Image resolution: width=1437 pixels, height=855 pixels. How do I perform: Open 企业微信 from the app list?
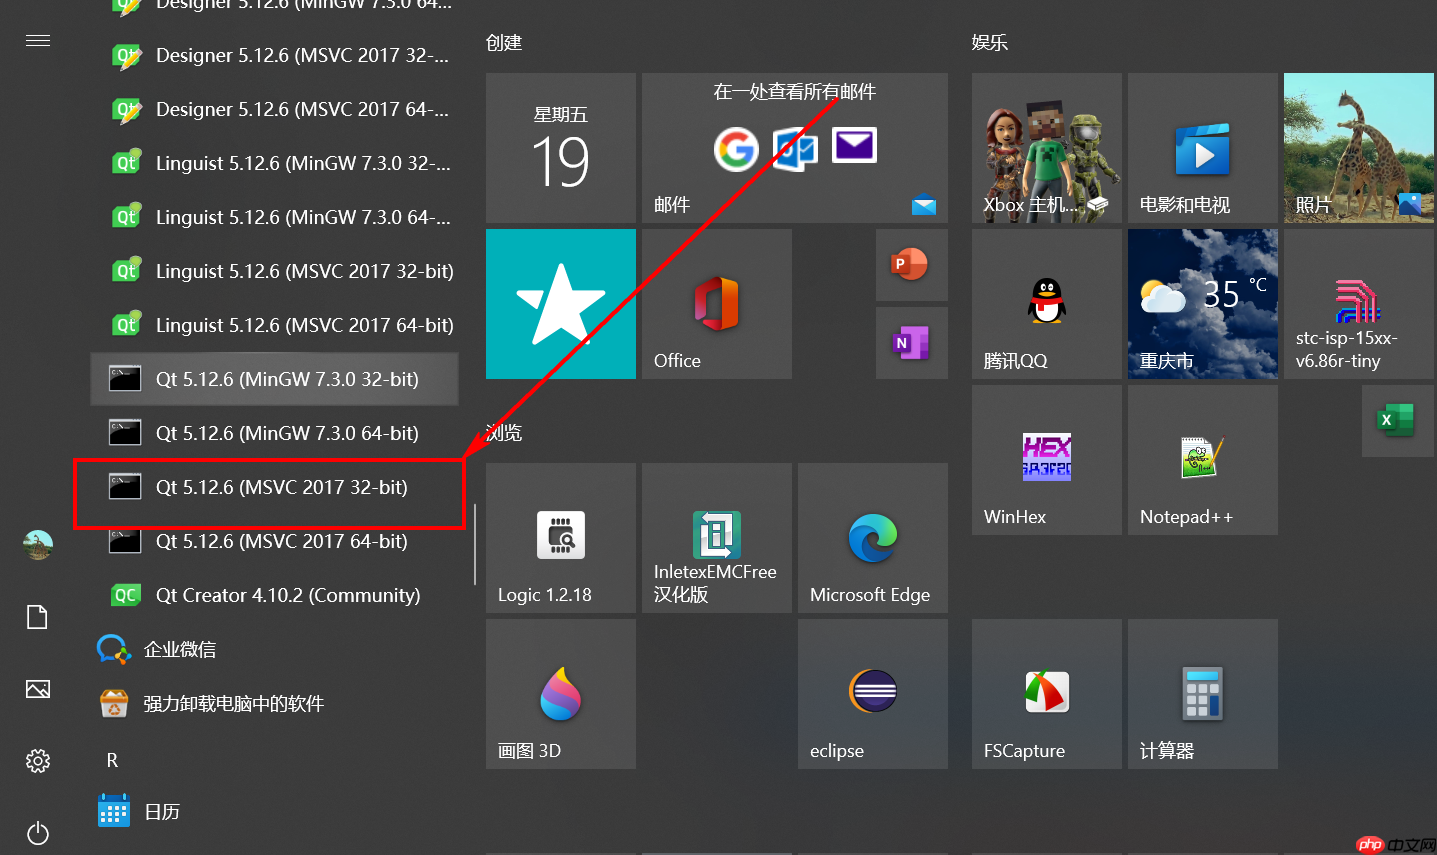click(275, 649)
